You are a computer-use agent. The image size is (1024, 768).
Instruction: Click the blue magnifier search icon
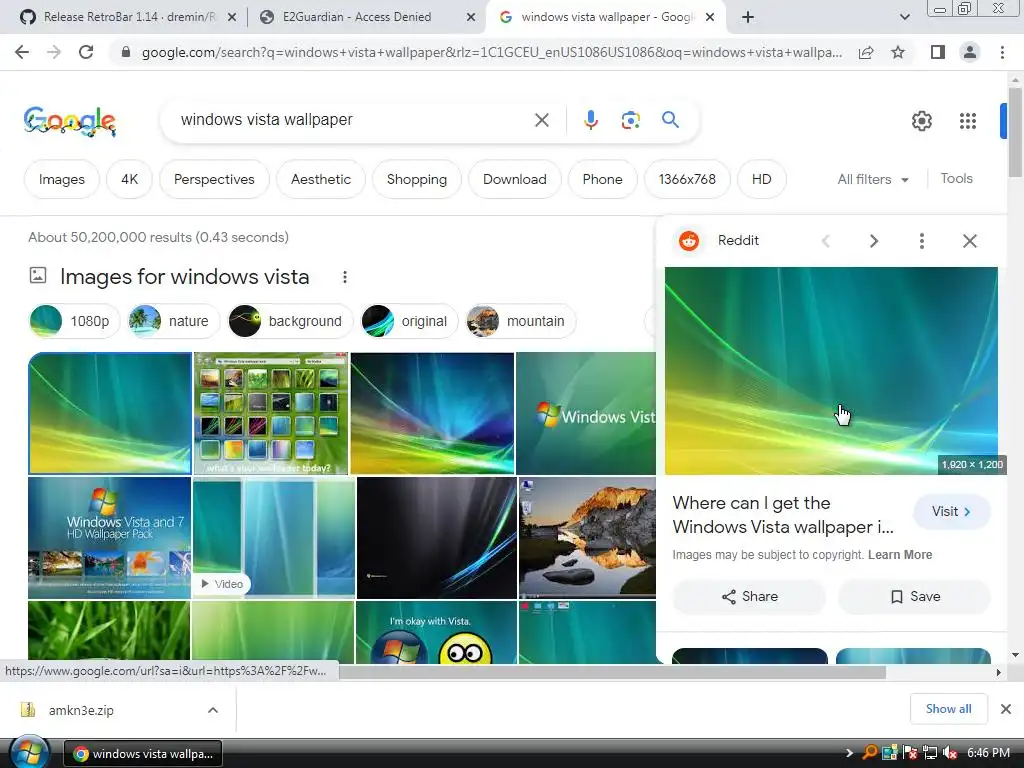tap(670, 120)
